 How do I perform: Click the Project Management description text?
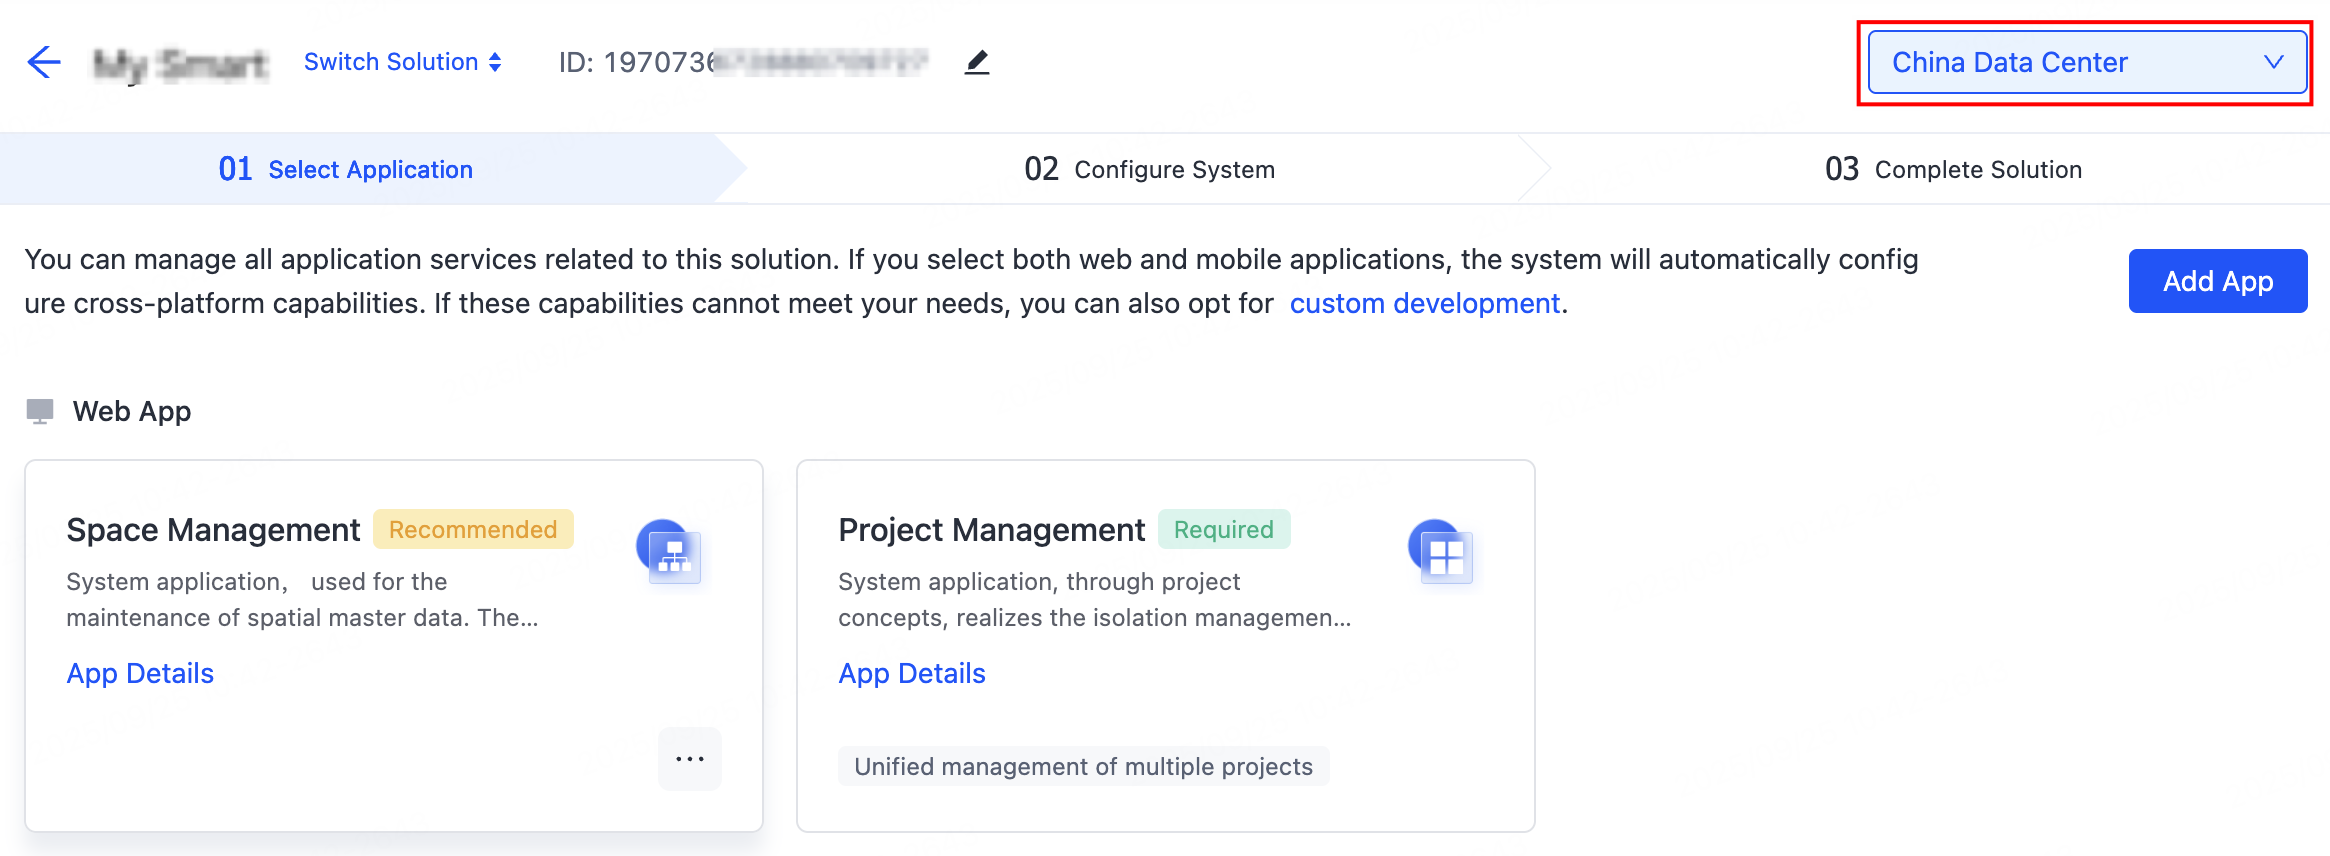click(1095, 600)
